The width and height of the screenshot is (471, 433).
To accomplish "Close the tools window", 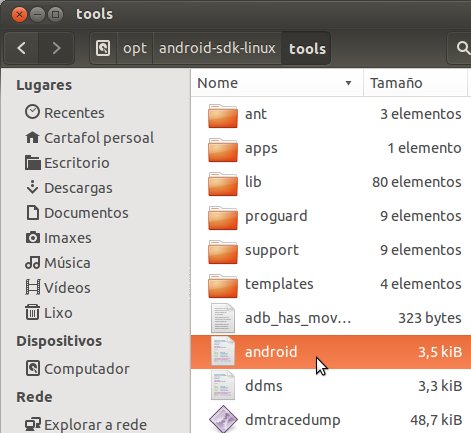I will click(19, 15).
